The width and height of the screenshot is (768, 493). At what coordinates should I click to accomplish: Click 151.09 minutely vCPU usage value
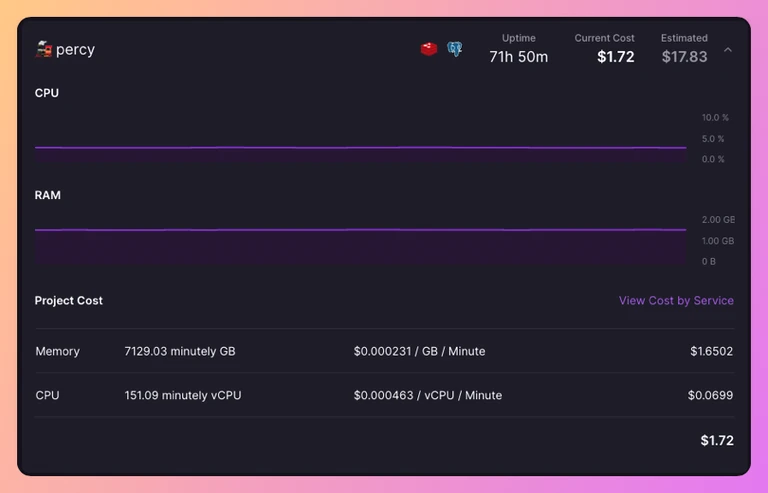click(183, 395)
